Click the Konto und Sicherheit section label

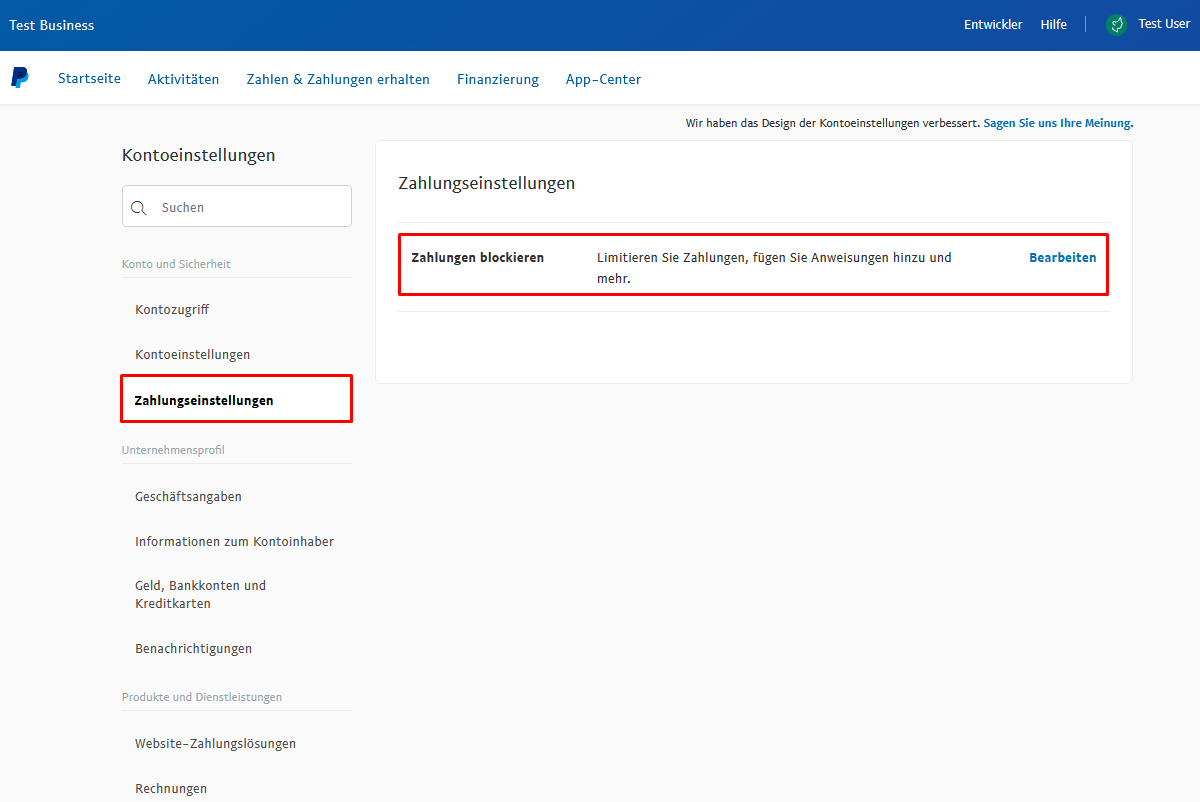[x=176, y=264]
